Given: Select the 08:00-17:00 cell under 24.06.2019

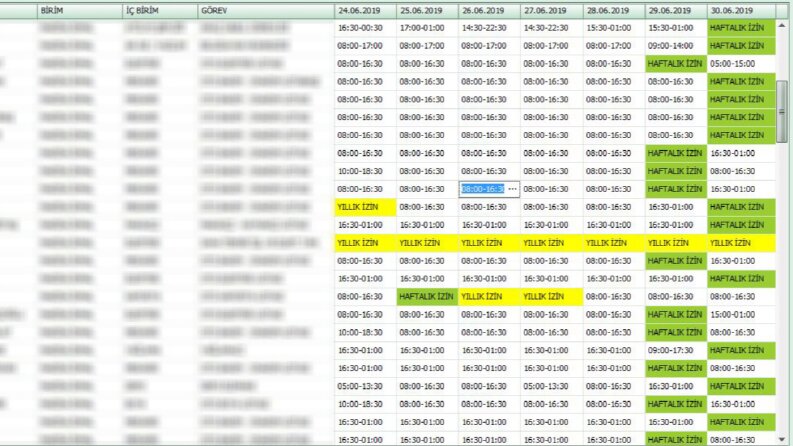Looking at the screenshot, I should (x=365, y=46).
